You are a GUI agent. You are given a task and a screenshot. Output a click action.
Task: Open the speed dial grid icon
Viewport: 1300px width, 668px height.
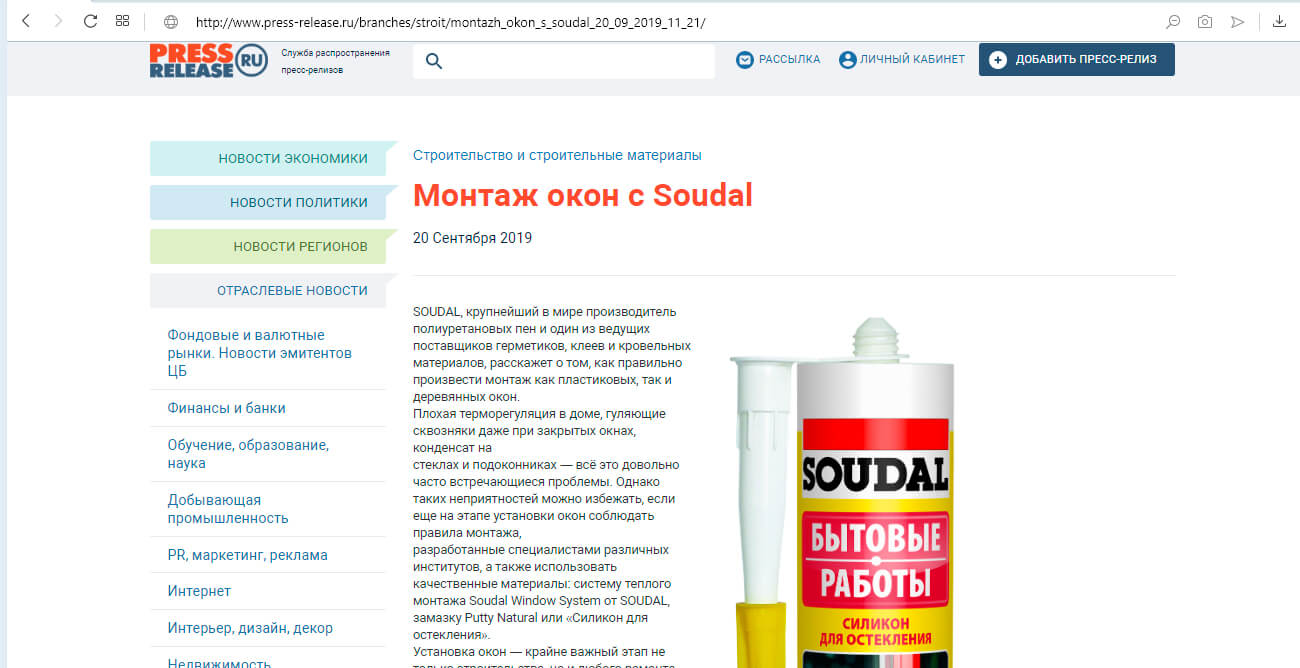pos(122,21)
